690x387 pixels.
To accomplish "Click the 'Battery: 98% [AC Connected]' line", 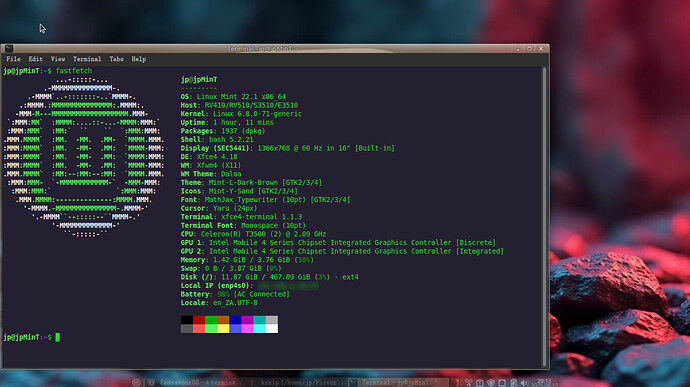I will pyautogui.click(x=235, y=294).
